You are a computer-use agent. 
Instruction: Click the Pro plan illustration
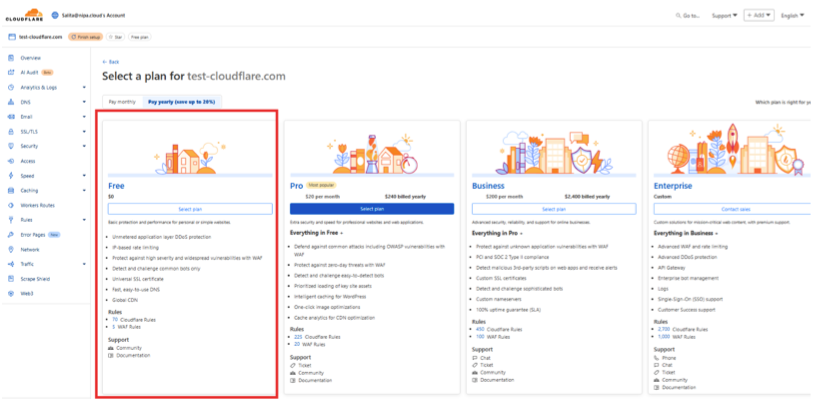372,154
